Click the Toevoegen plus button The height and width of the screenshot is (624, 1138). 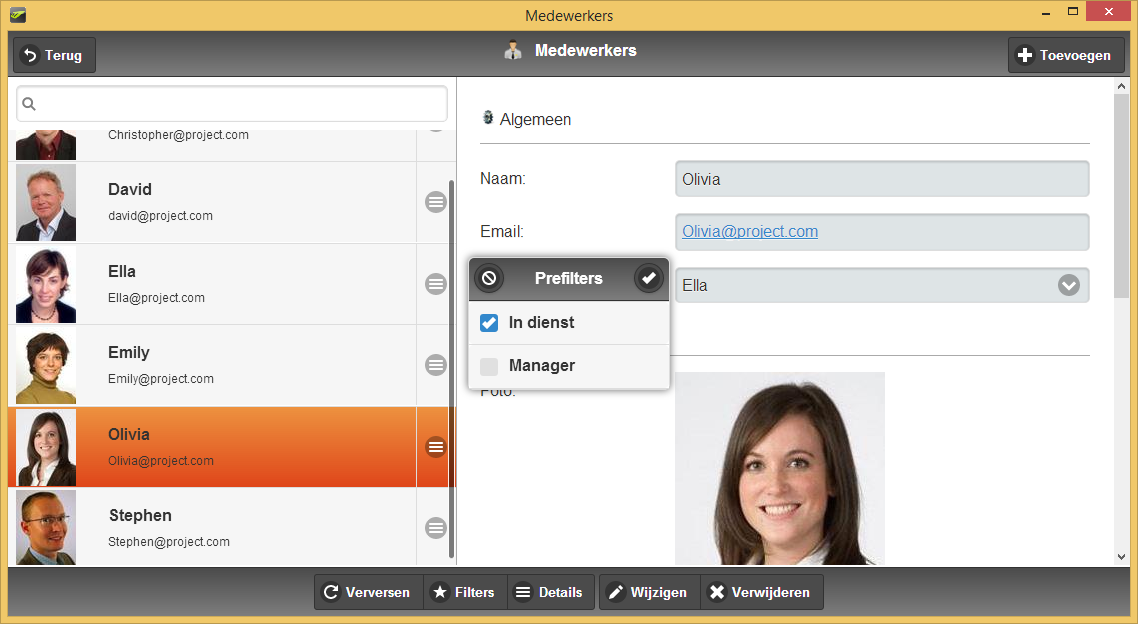click(x=1065, y=56)
